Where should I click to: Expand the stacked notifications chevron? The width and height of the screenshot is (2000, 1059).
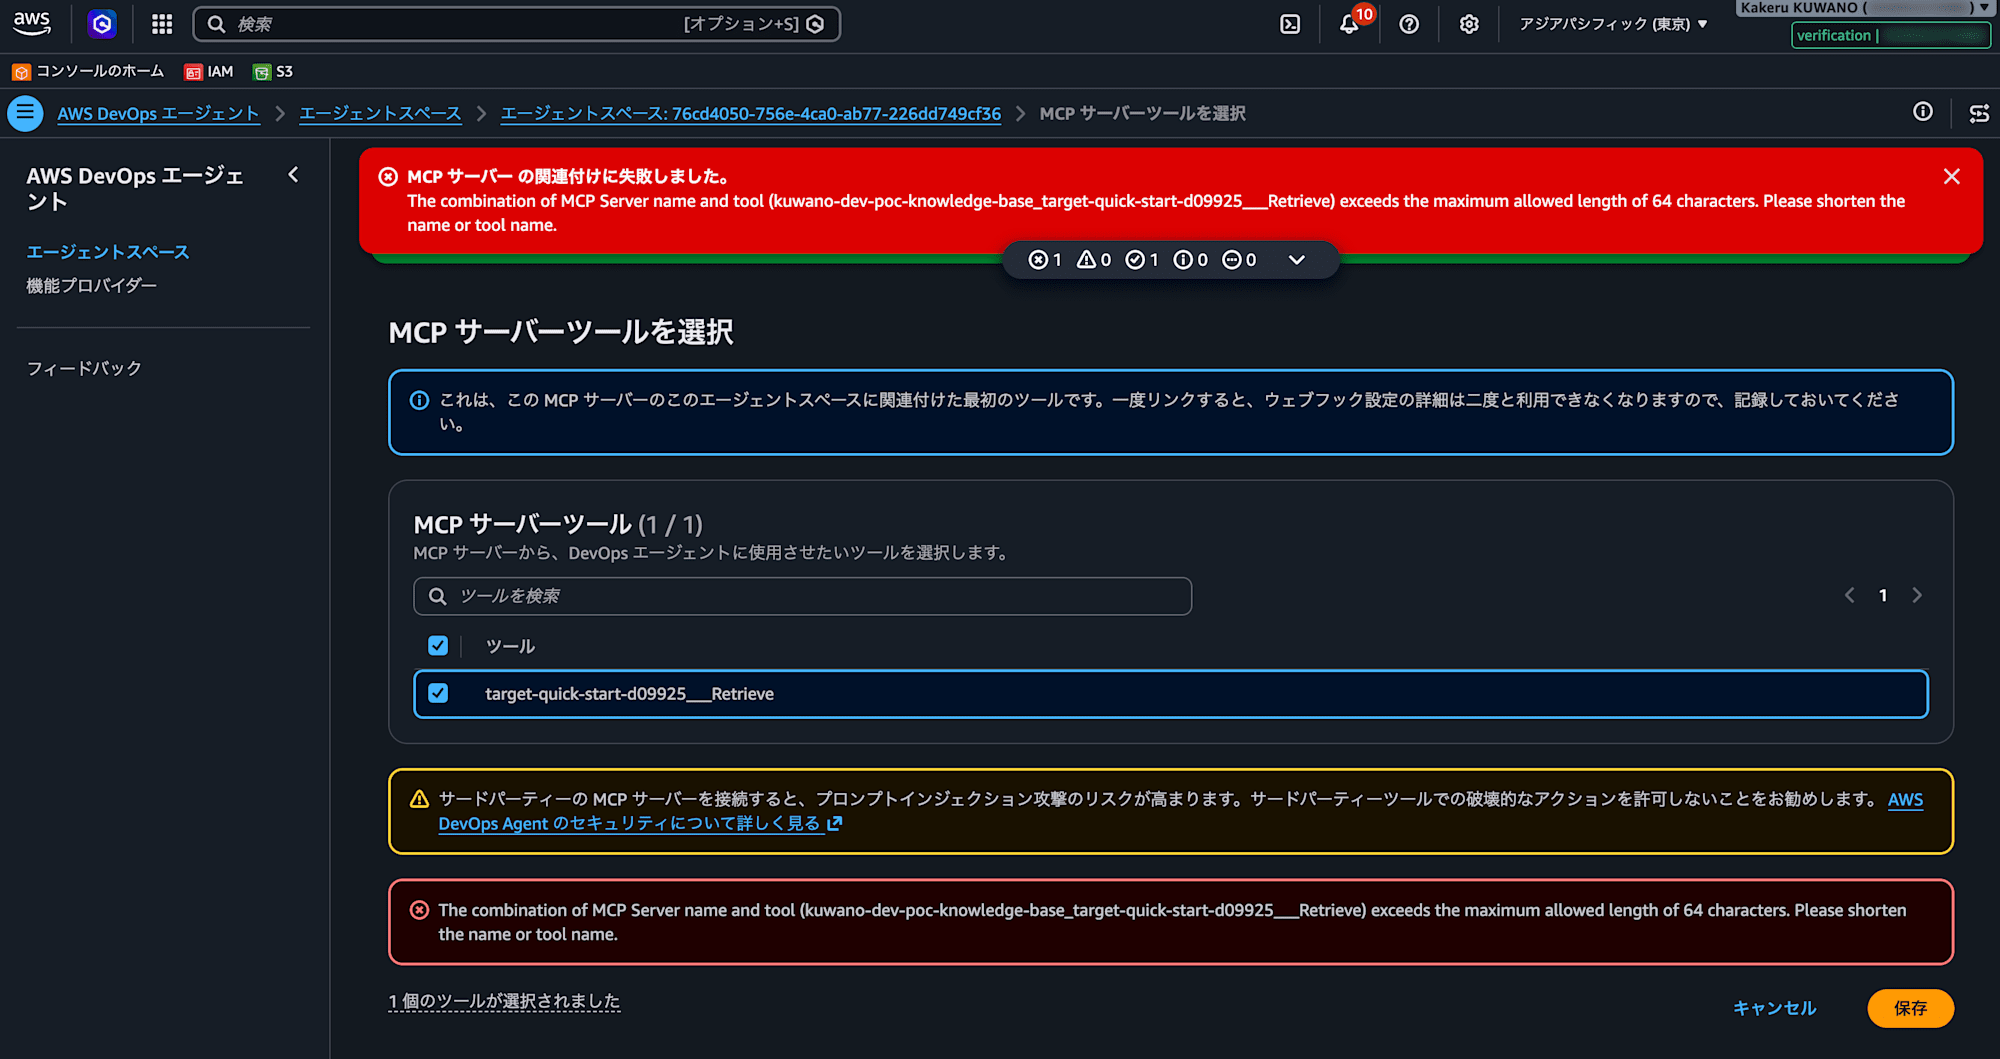[1297, 260]
